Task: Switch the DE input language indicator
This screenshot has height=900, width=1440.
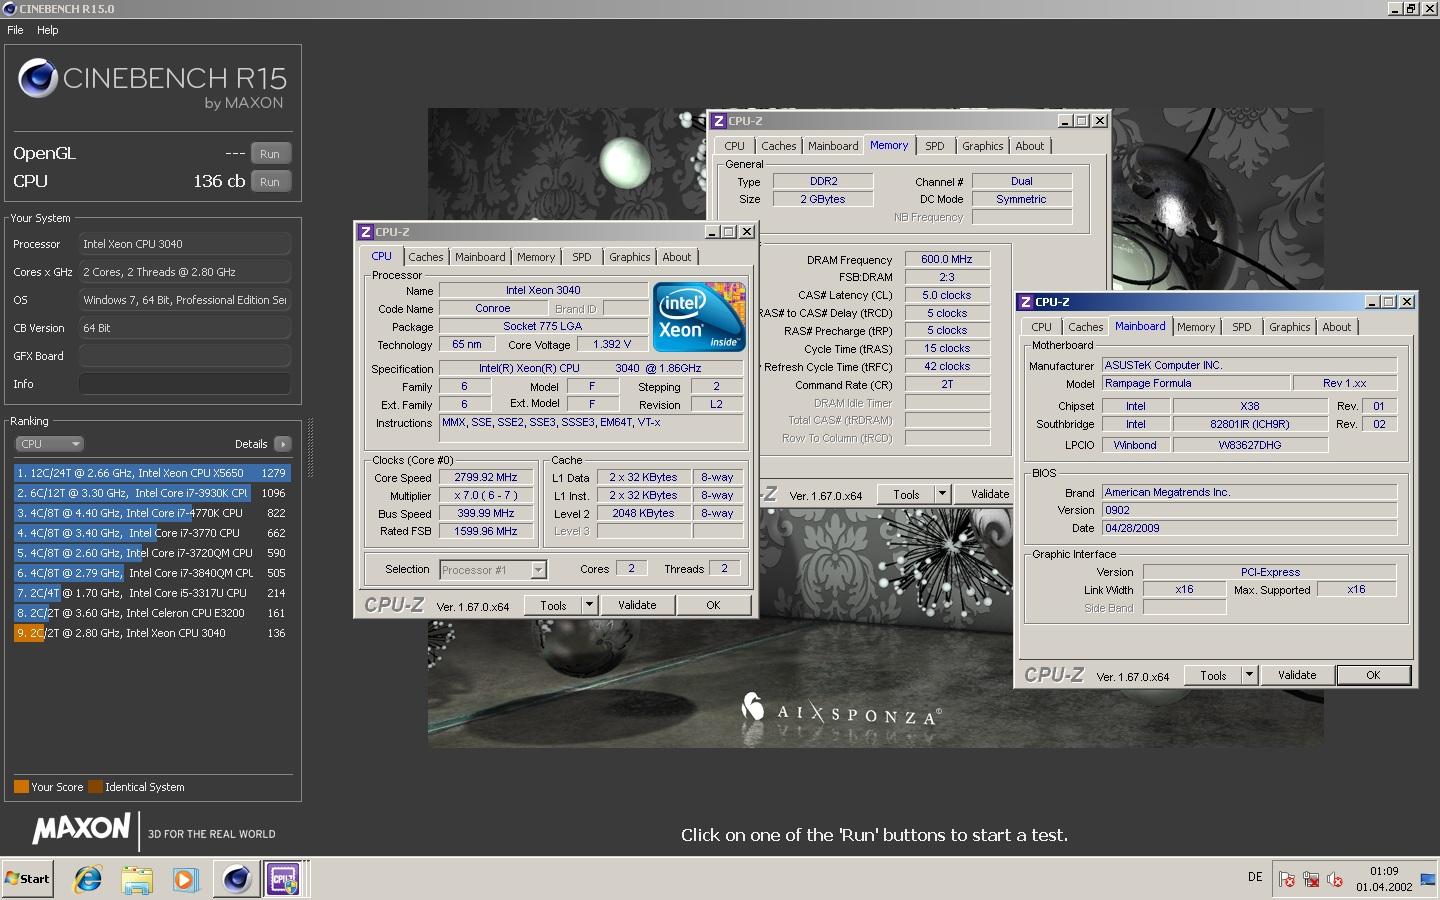Action: [1255, 877]
